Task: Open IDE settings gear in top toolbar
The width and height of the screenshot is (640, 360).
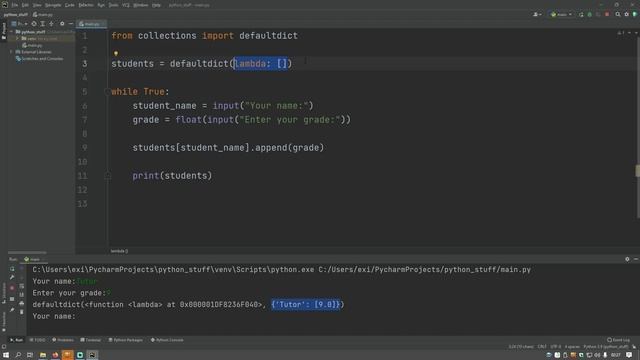Action: coord(627,14)
